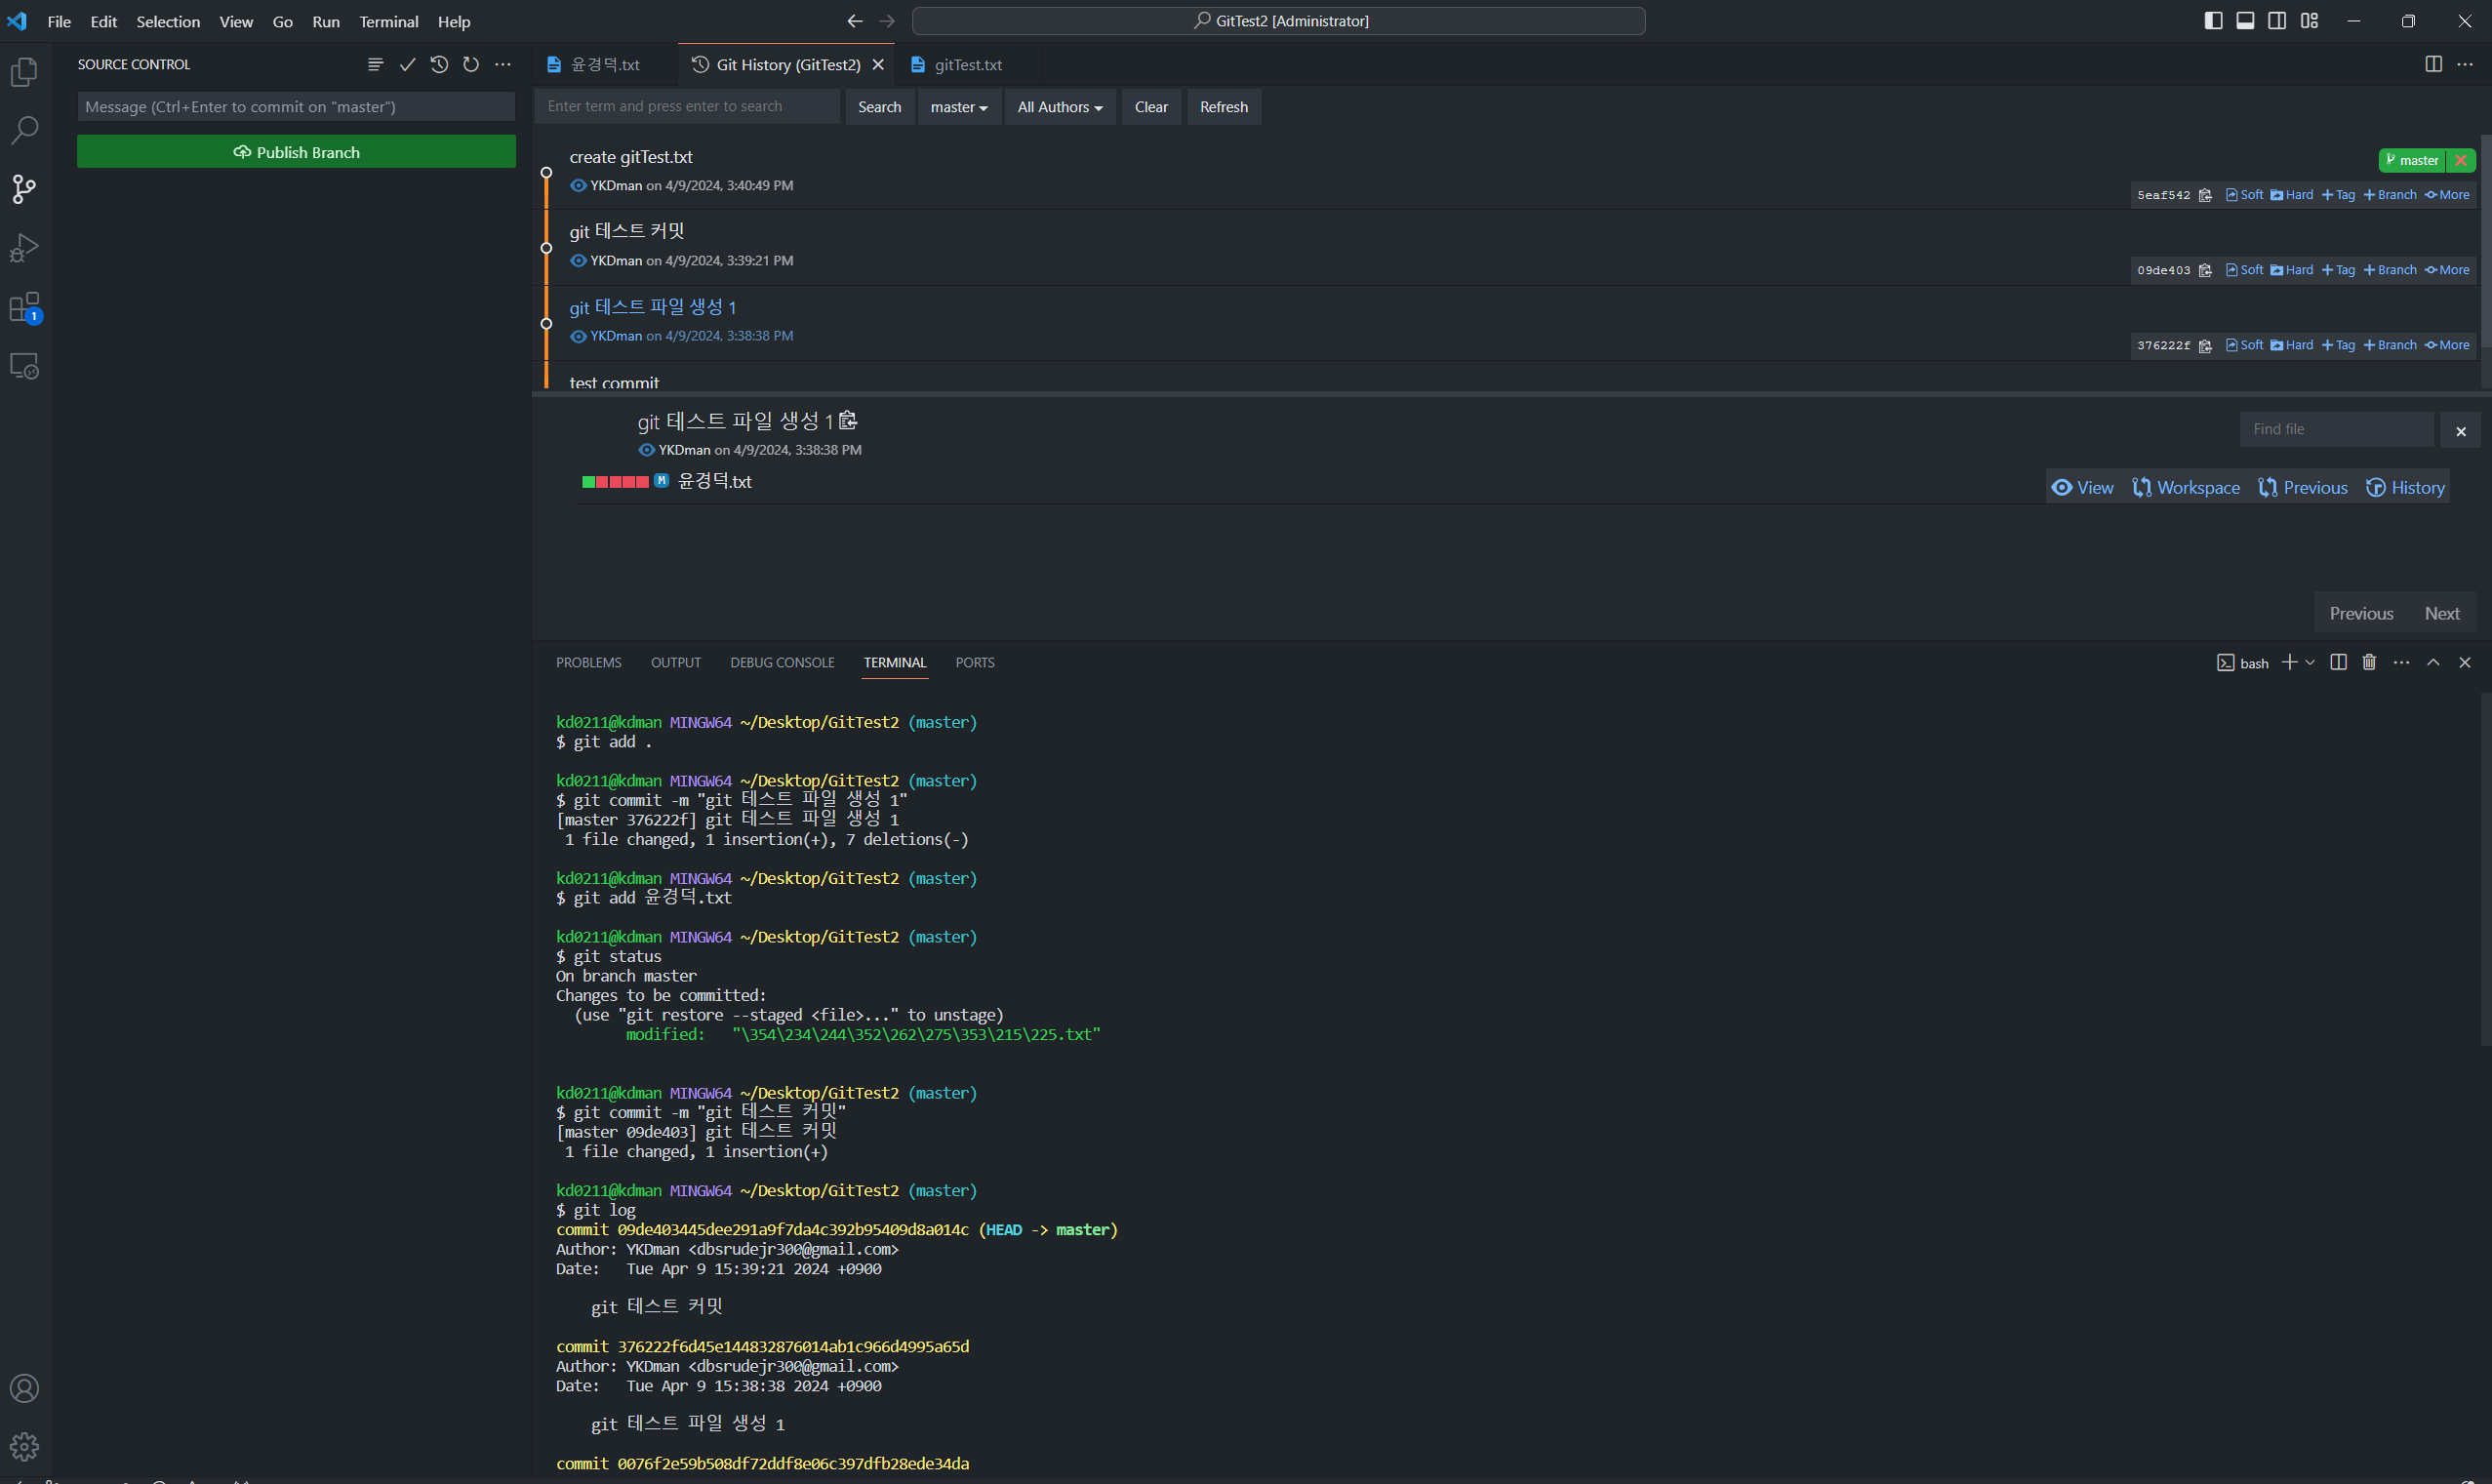
Task: Toggle bottom panel layout icon
Action: pos(2245,21)
